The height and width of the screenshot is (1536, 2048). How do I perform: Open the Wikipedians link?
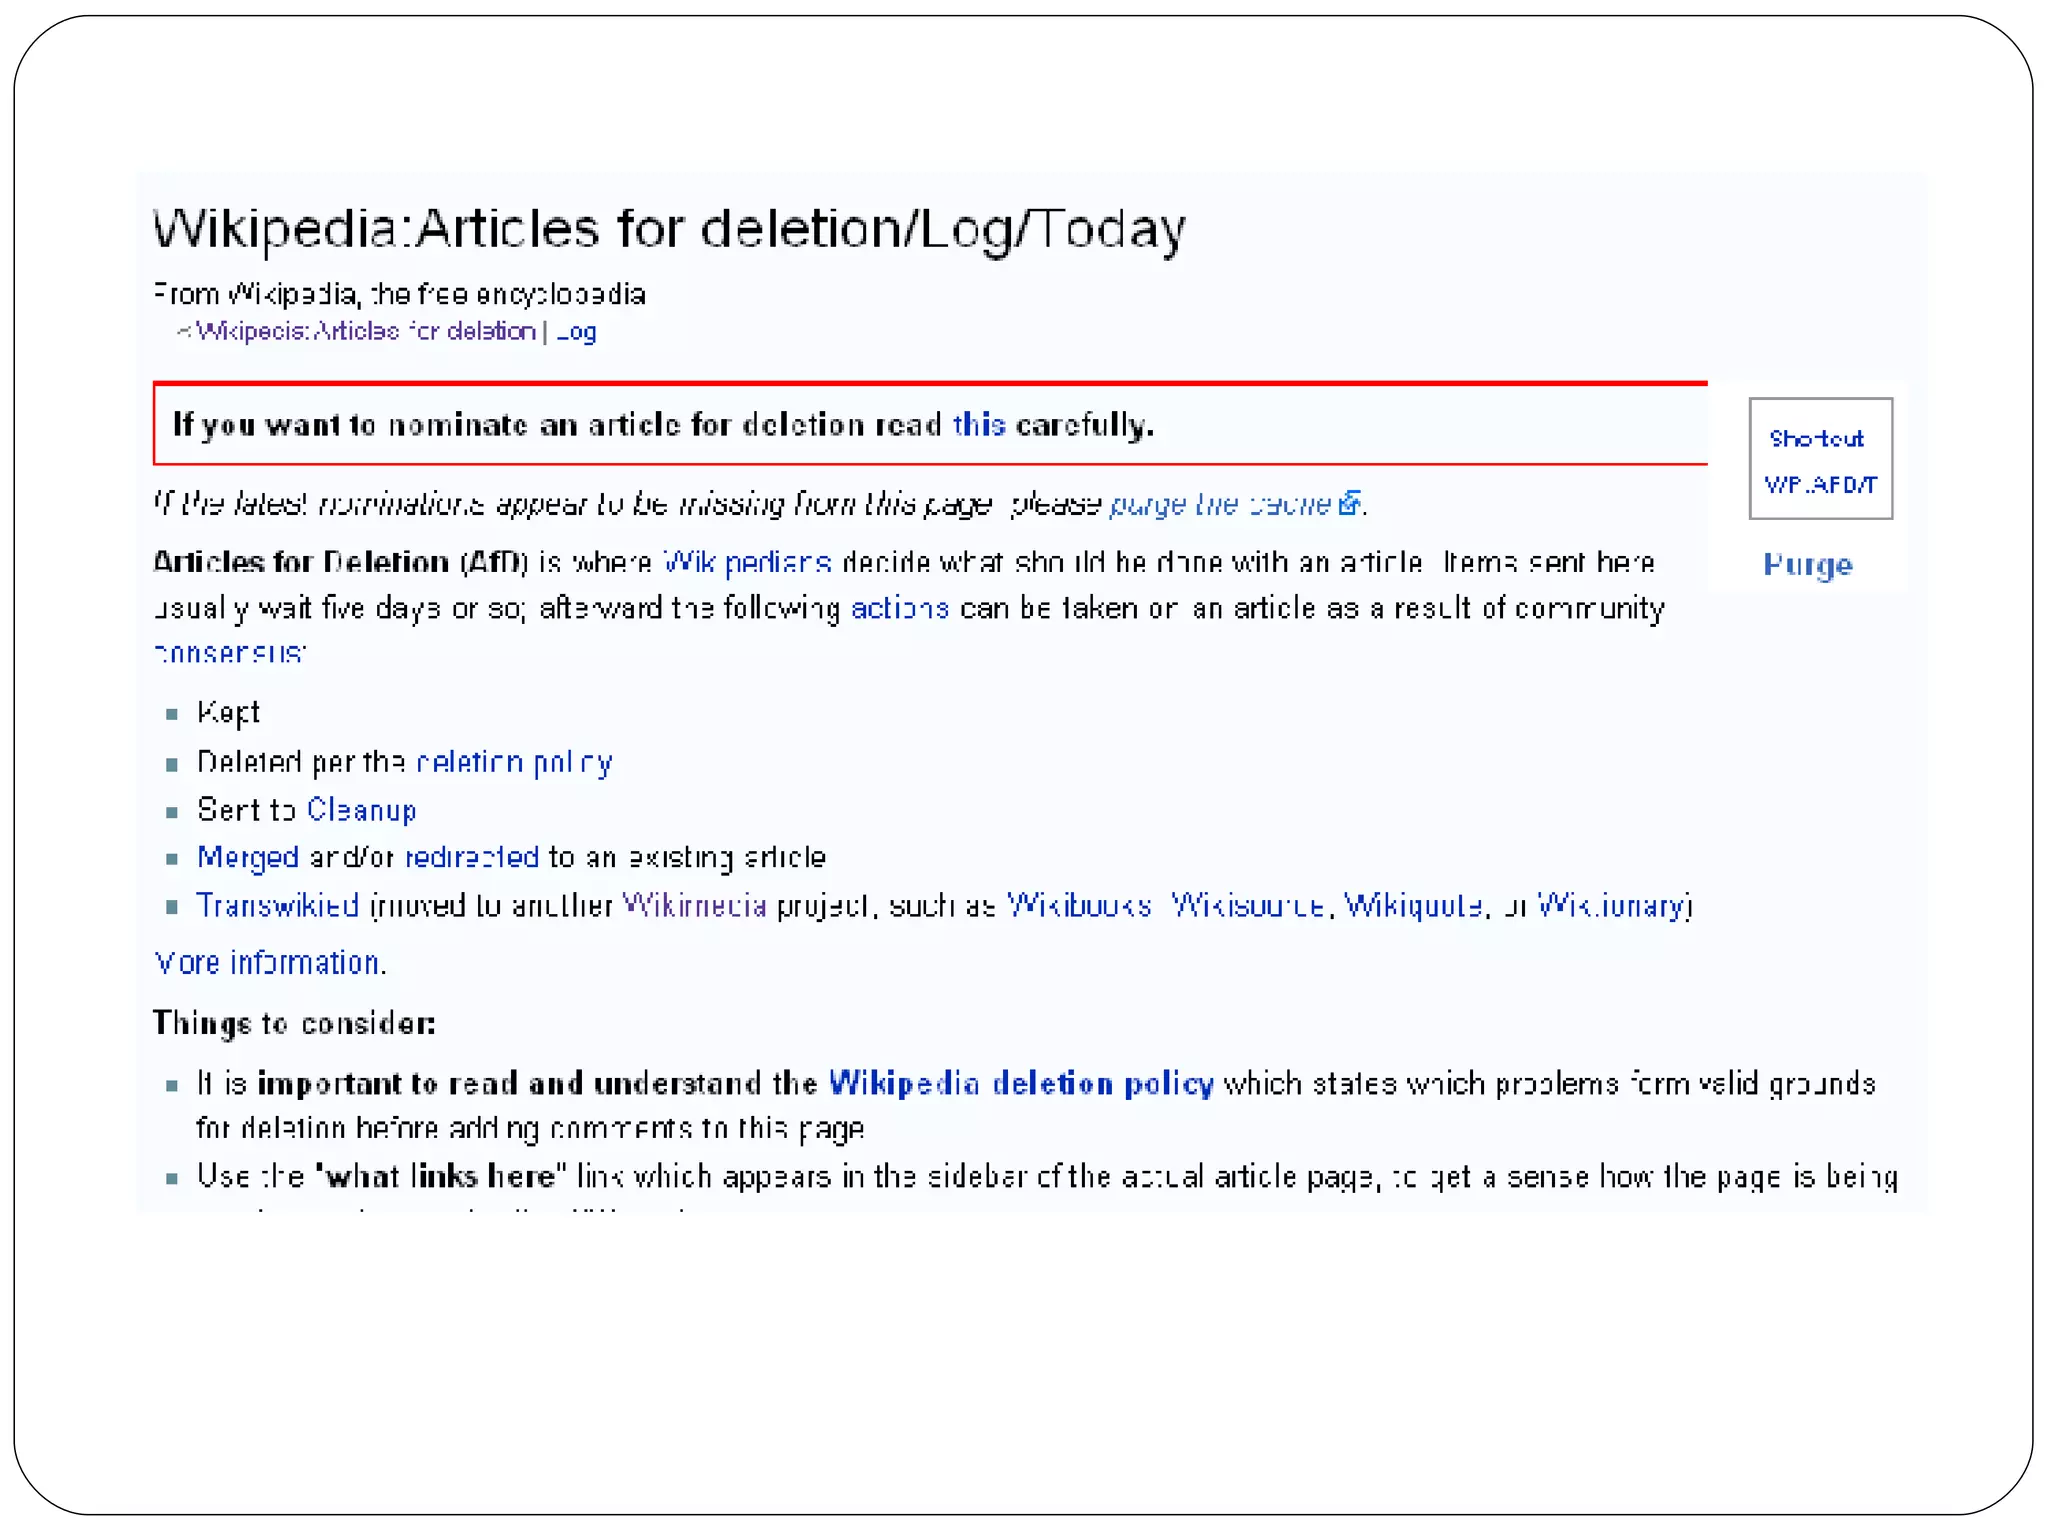click(747, 563)
